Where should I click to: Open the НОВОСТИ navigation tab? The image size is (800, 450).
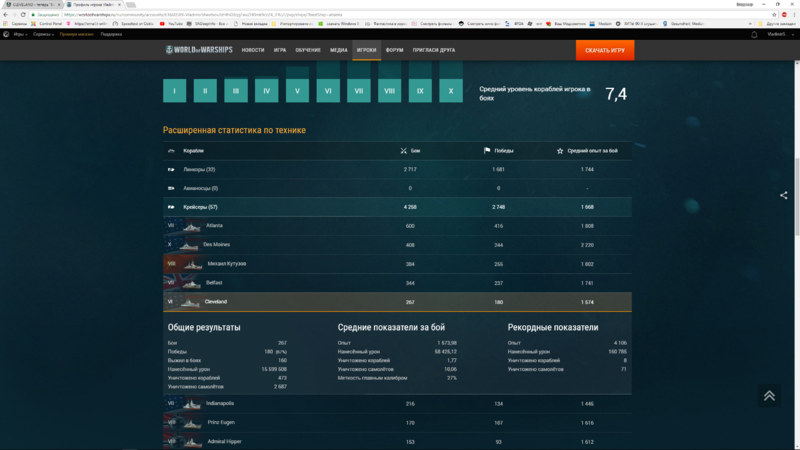253,50
